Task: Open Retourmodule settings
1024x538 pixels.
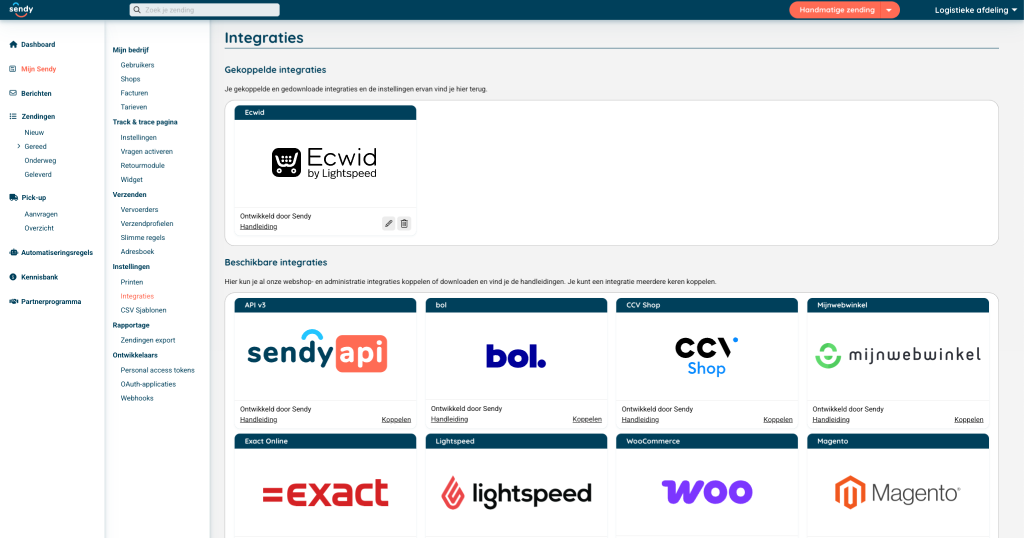Action: (x=142, y=166)
